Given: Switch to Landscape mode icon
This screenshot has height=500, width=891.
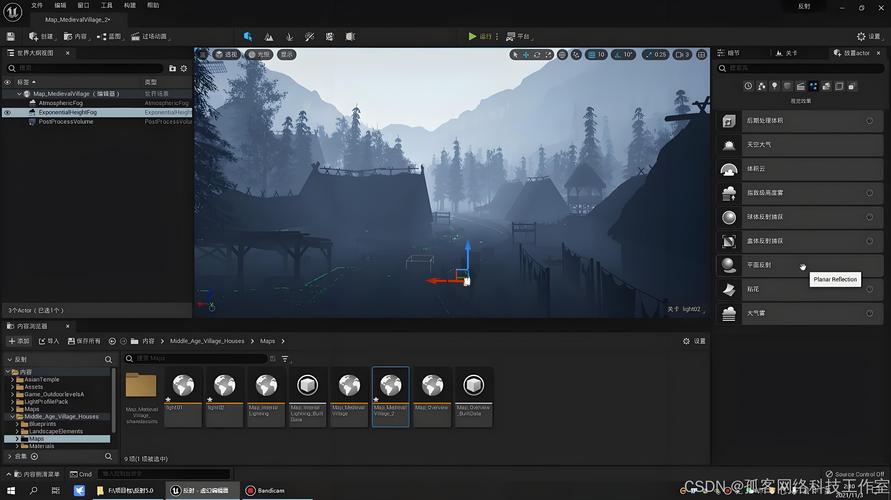Looking at the screenshot, I should click(269, 36).
